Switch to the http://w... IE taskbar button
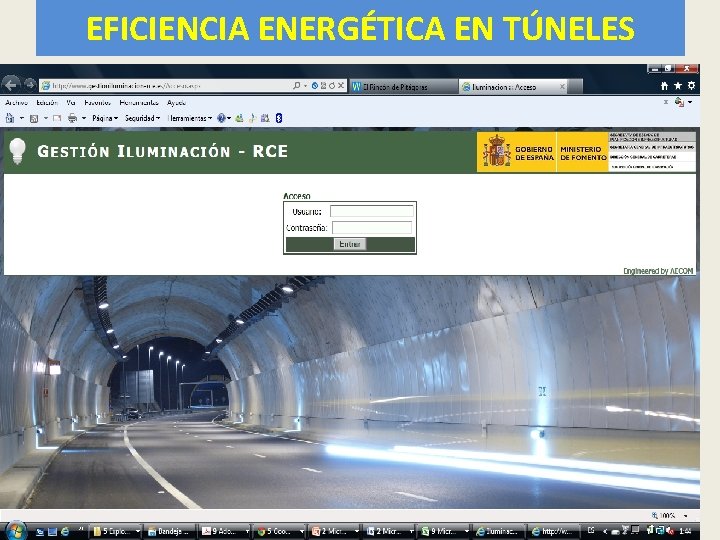Image resolution: width=720 pixels, height=540 pixels. tap(553, 531)
